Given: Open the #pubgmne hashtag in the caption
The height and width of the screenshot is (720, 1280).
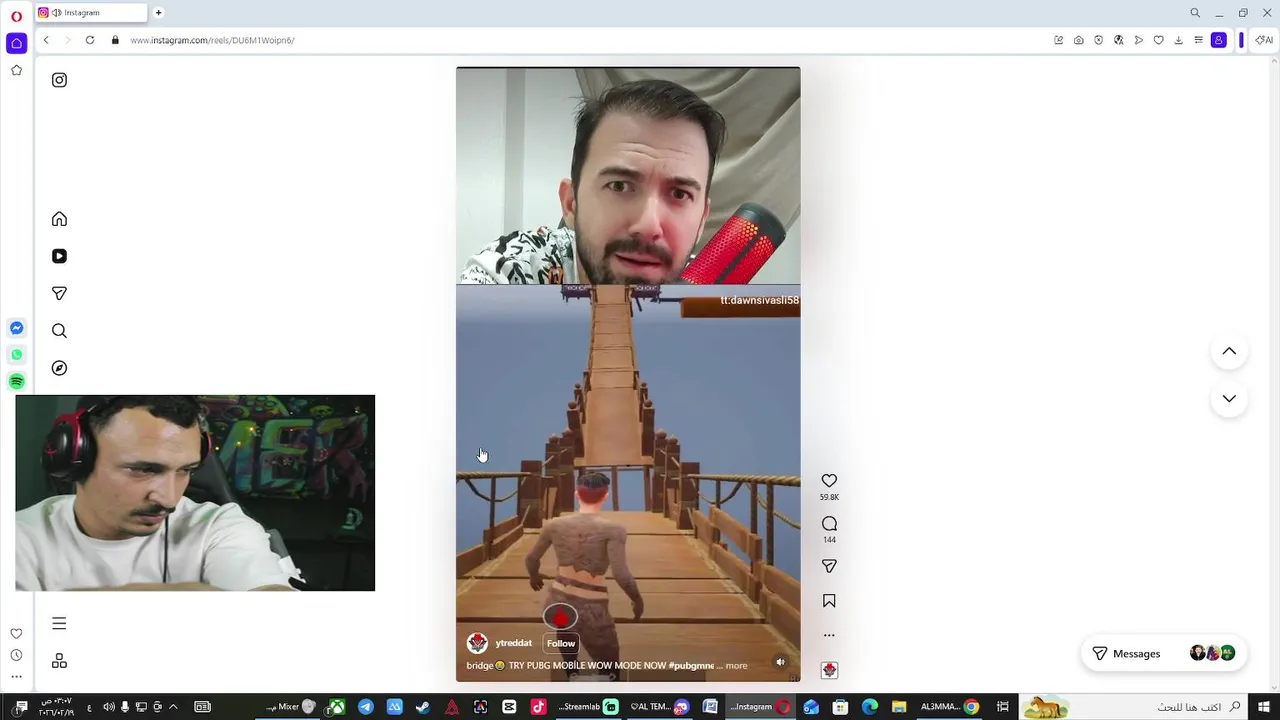Looking at the screenshot, I should (691, 666).
